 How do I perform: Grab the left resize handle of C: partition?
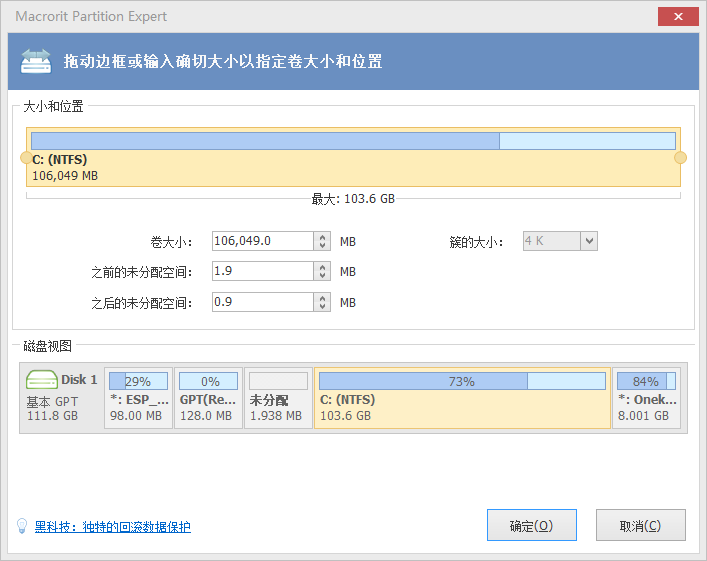click(x=26, y=158)
